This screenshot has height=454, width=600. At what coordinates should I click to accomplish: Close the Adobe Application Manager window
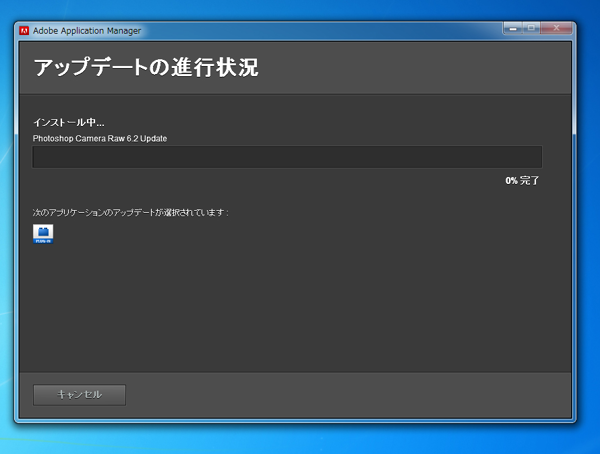(x=556, y=28)
